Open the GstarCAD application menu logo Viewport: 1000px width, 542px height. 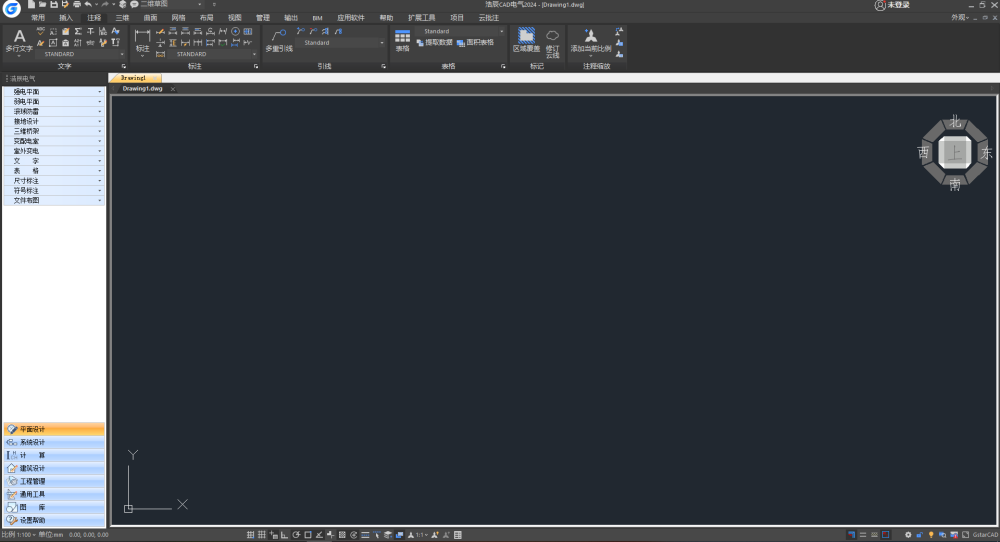click(11, 8)
